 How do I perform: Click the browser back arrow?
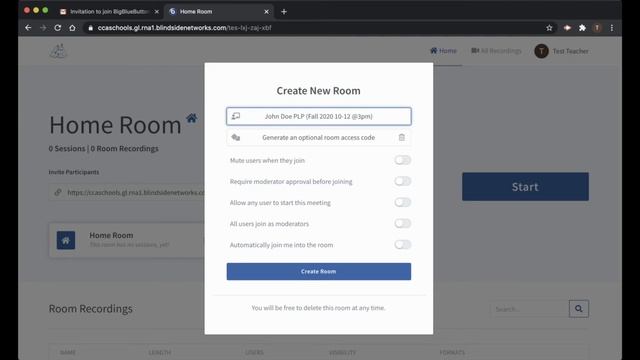(x=28, y=28)
